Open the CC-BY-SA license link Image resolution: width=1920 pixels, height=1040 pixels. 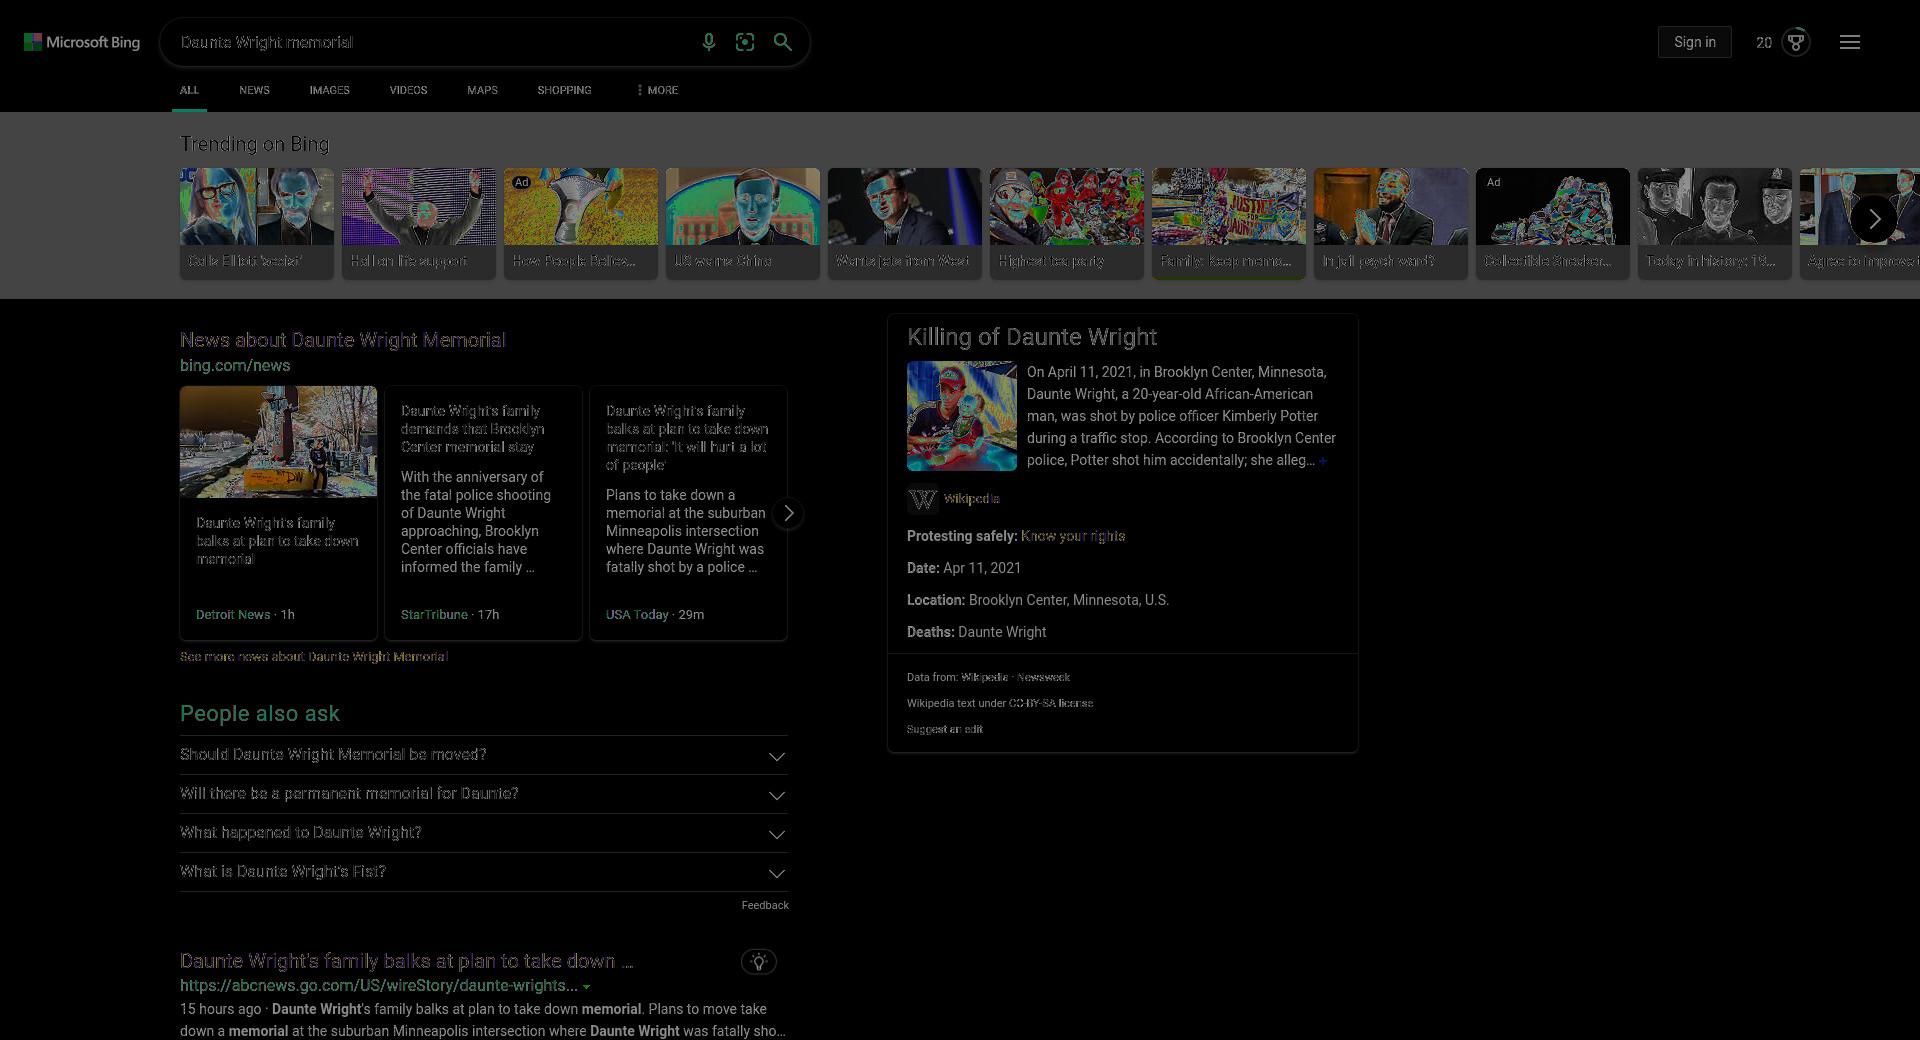pyautogui.click(x=1051, y=703)
